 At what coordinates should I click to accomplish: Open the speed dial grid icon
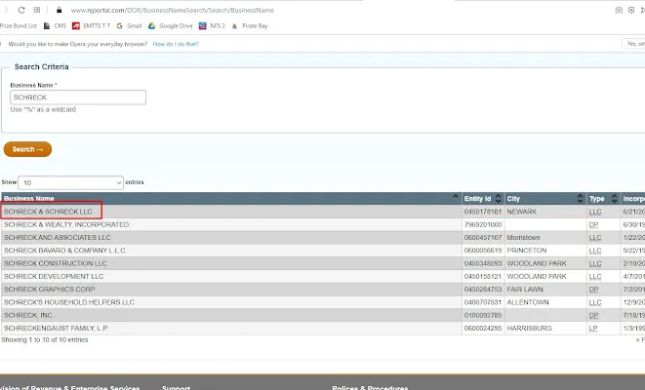tap(37, 10)
